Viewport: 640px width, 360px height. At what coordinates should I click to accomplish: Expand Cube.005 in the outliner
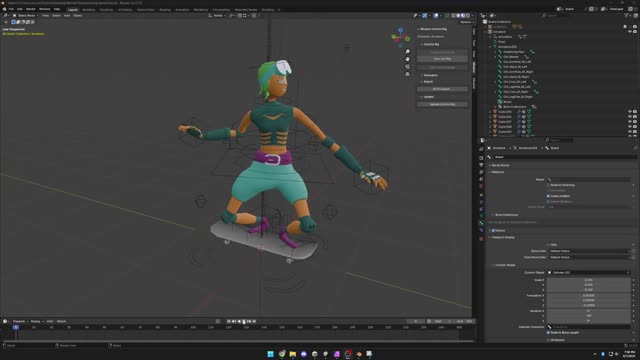[491, 112]
